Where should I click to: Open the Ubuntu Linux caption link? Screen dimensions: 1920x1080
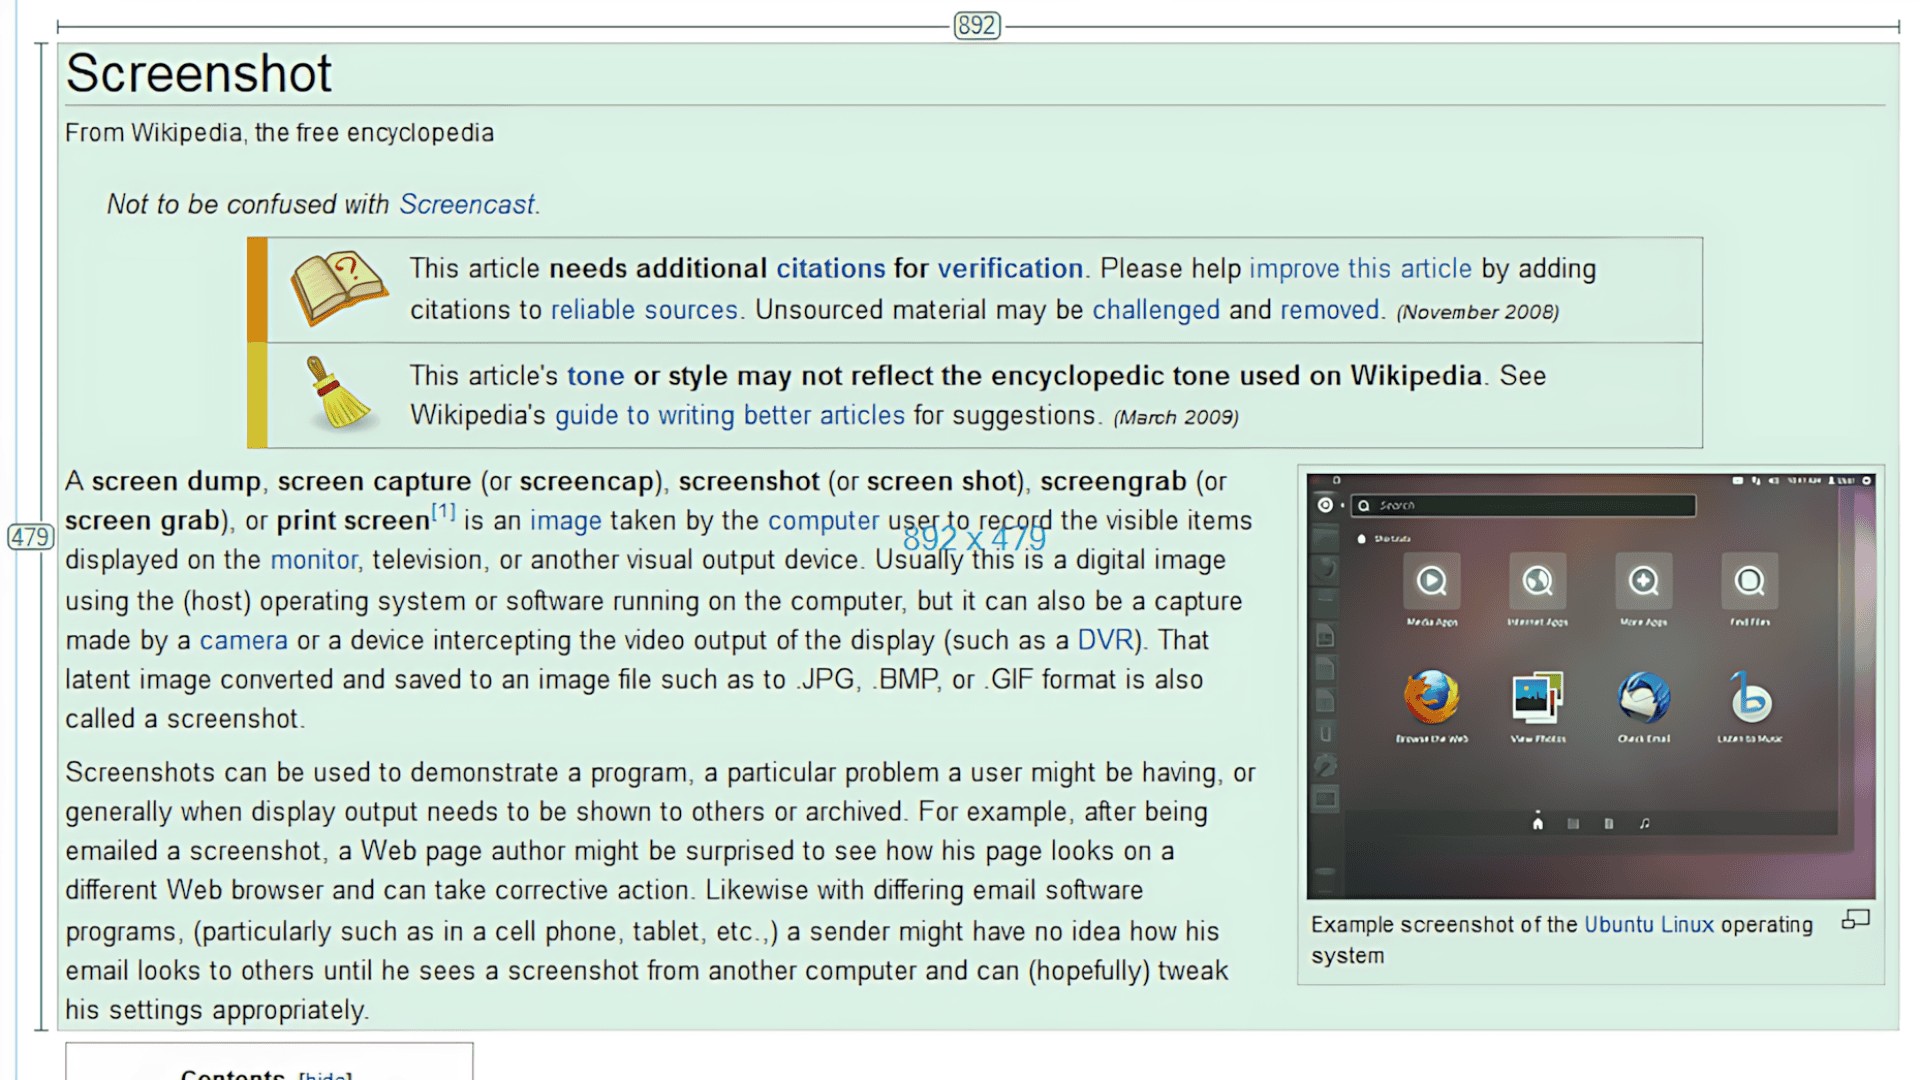[x=1648, y=925]
